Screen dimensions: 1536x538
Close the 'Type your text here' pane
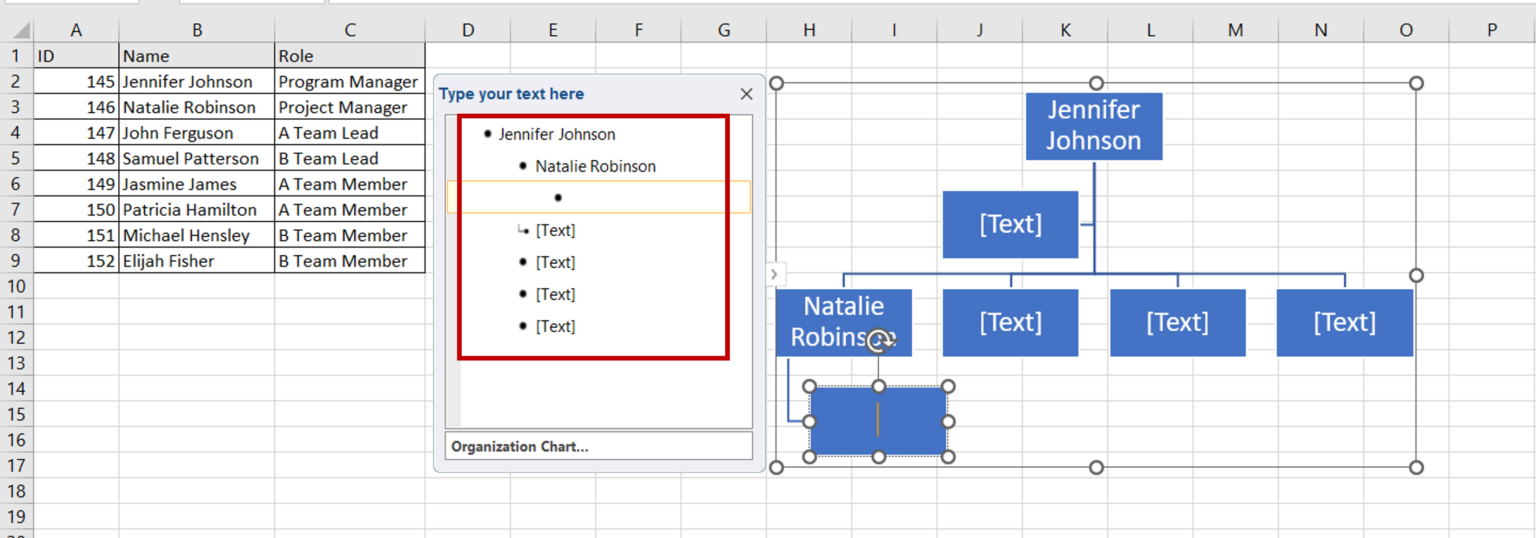click(746, 94)
